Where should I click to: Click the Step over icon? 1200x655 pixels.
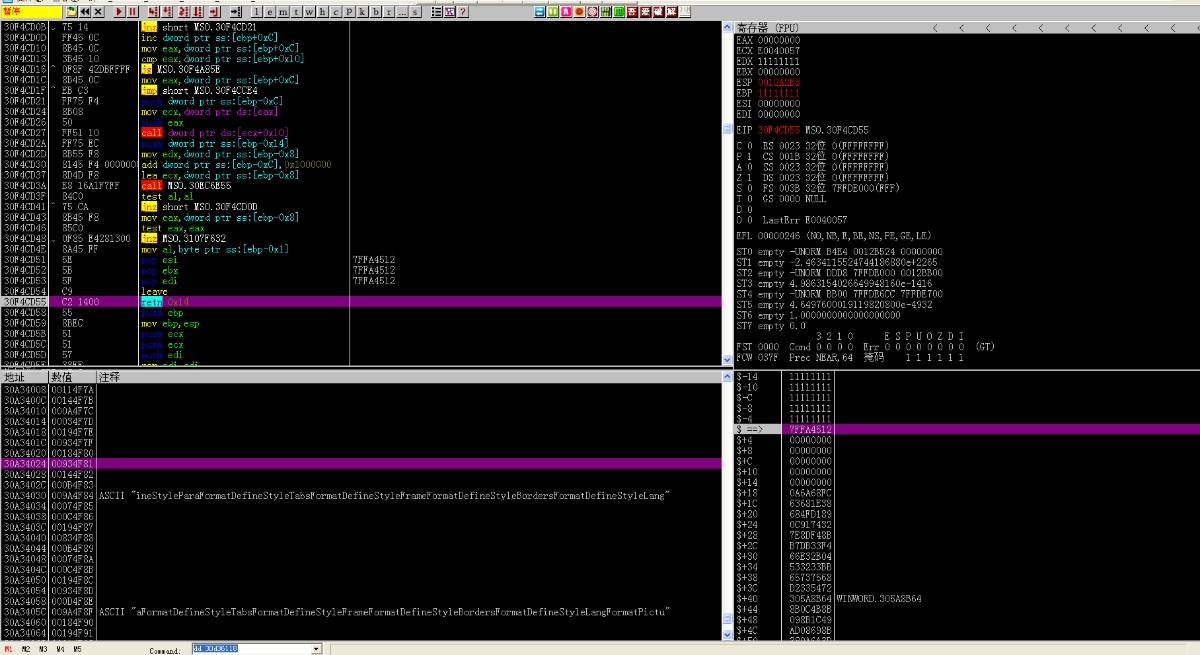click(x=167, y=11)
